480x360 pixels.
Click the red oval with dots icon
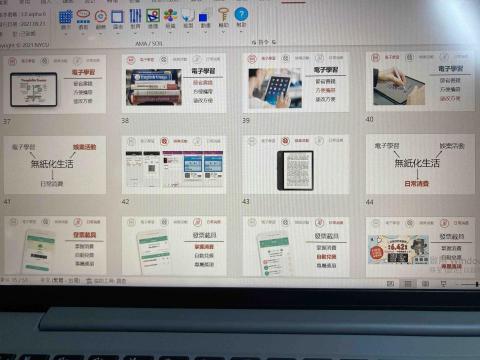pos(83,16)
